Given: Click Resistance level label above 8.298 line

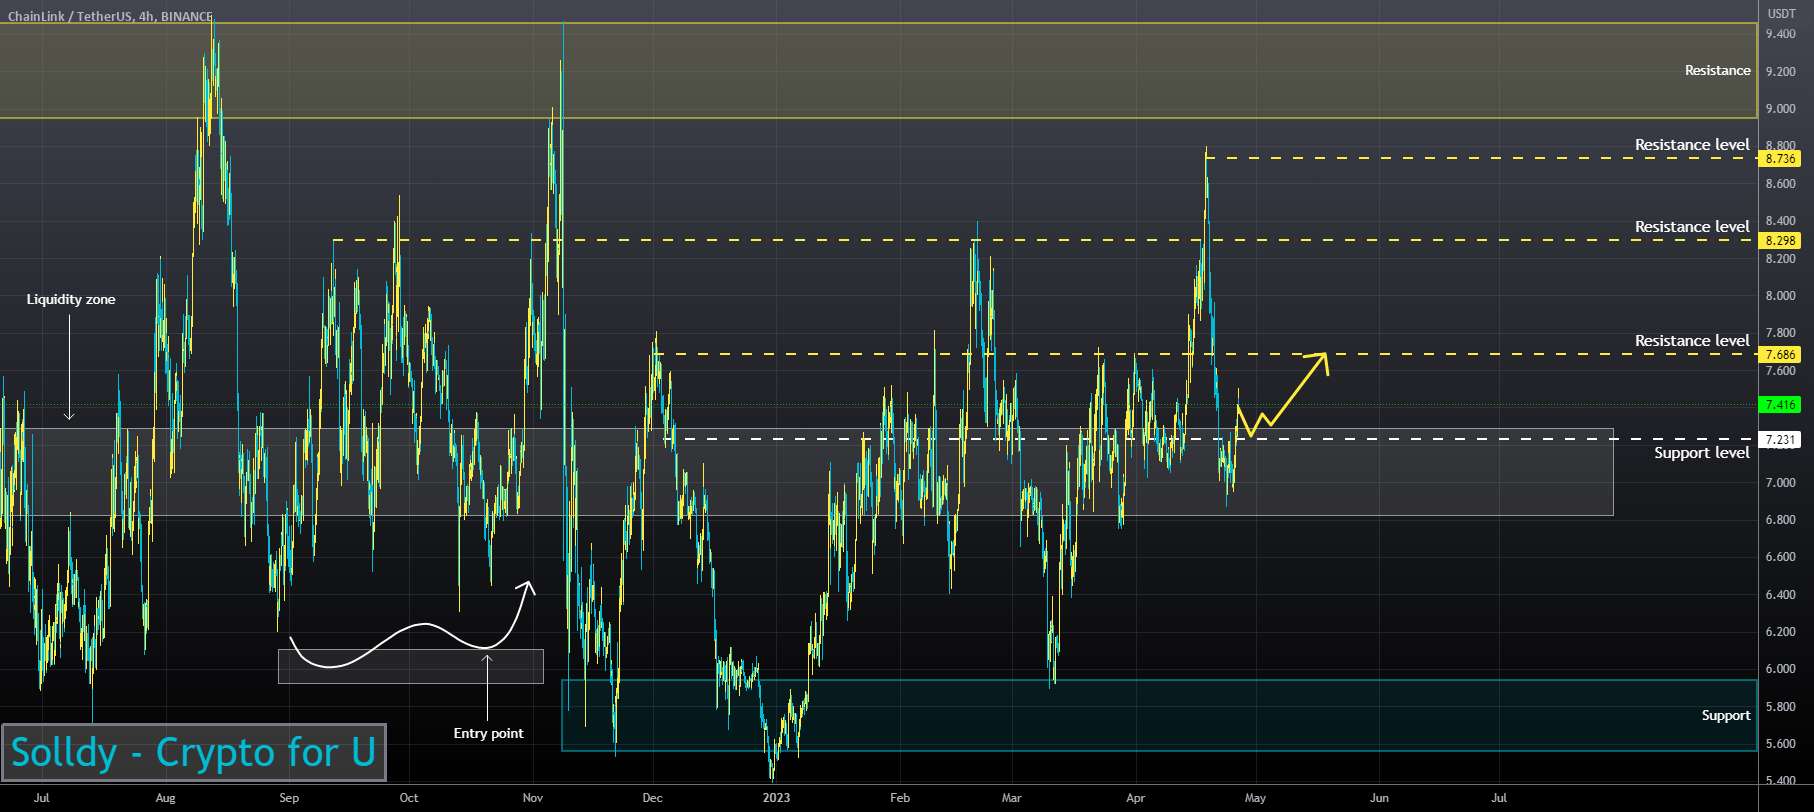Looking at the screenshot, I should tap(1692, 227).
